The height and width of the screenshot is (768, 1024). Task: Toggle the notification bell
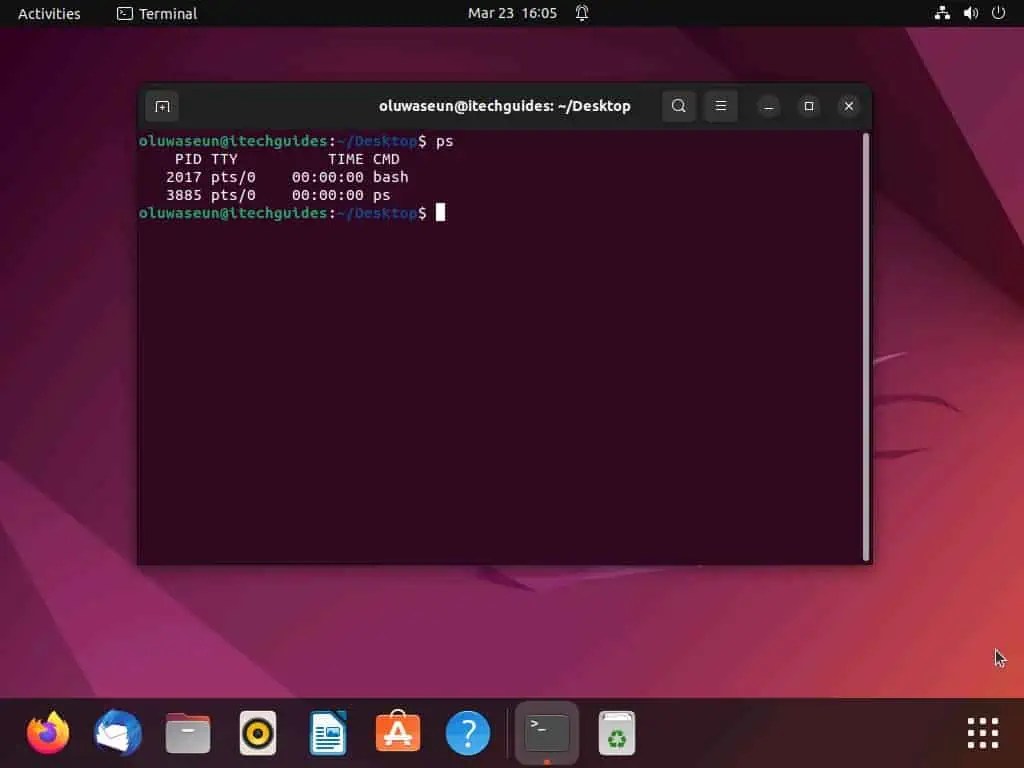pos(581,13)
